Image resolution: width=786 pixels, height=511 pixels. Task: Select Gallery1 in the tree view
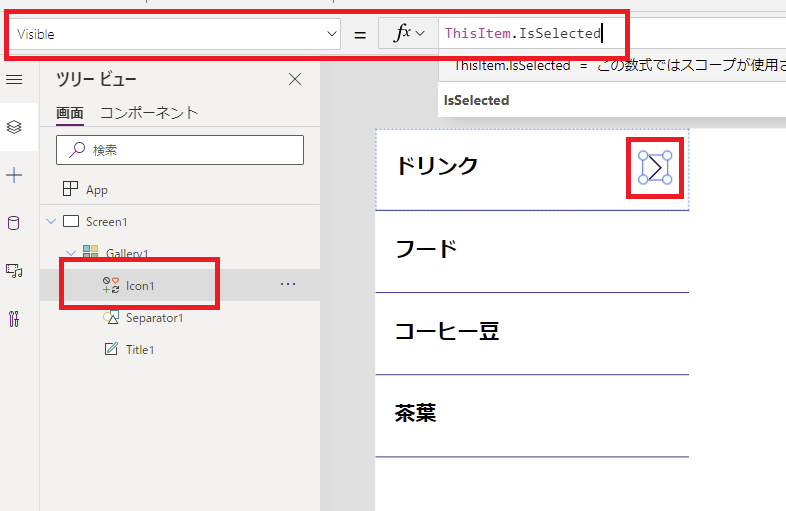(127, 253)
